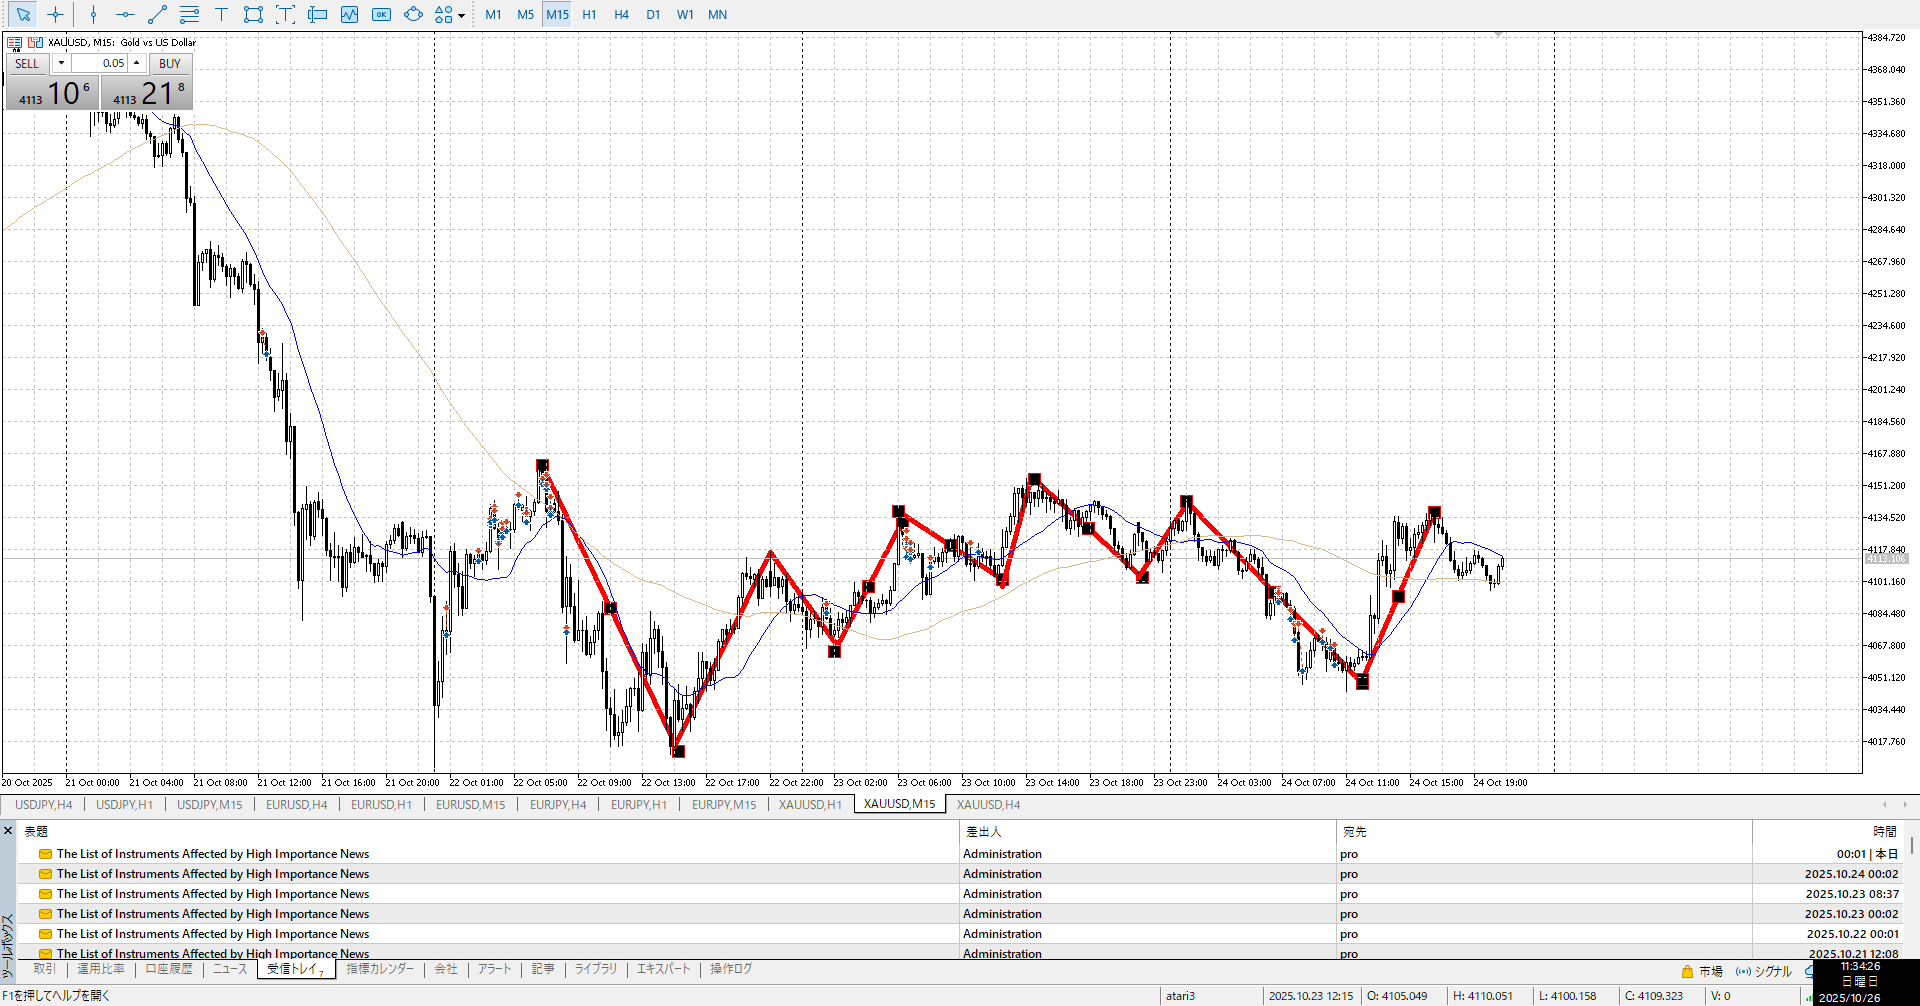1920x1006 pixels.
Task: Click the Elliott wave indicator icon
Action: tap(349, 14)
